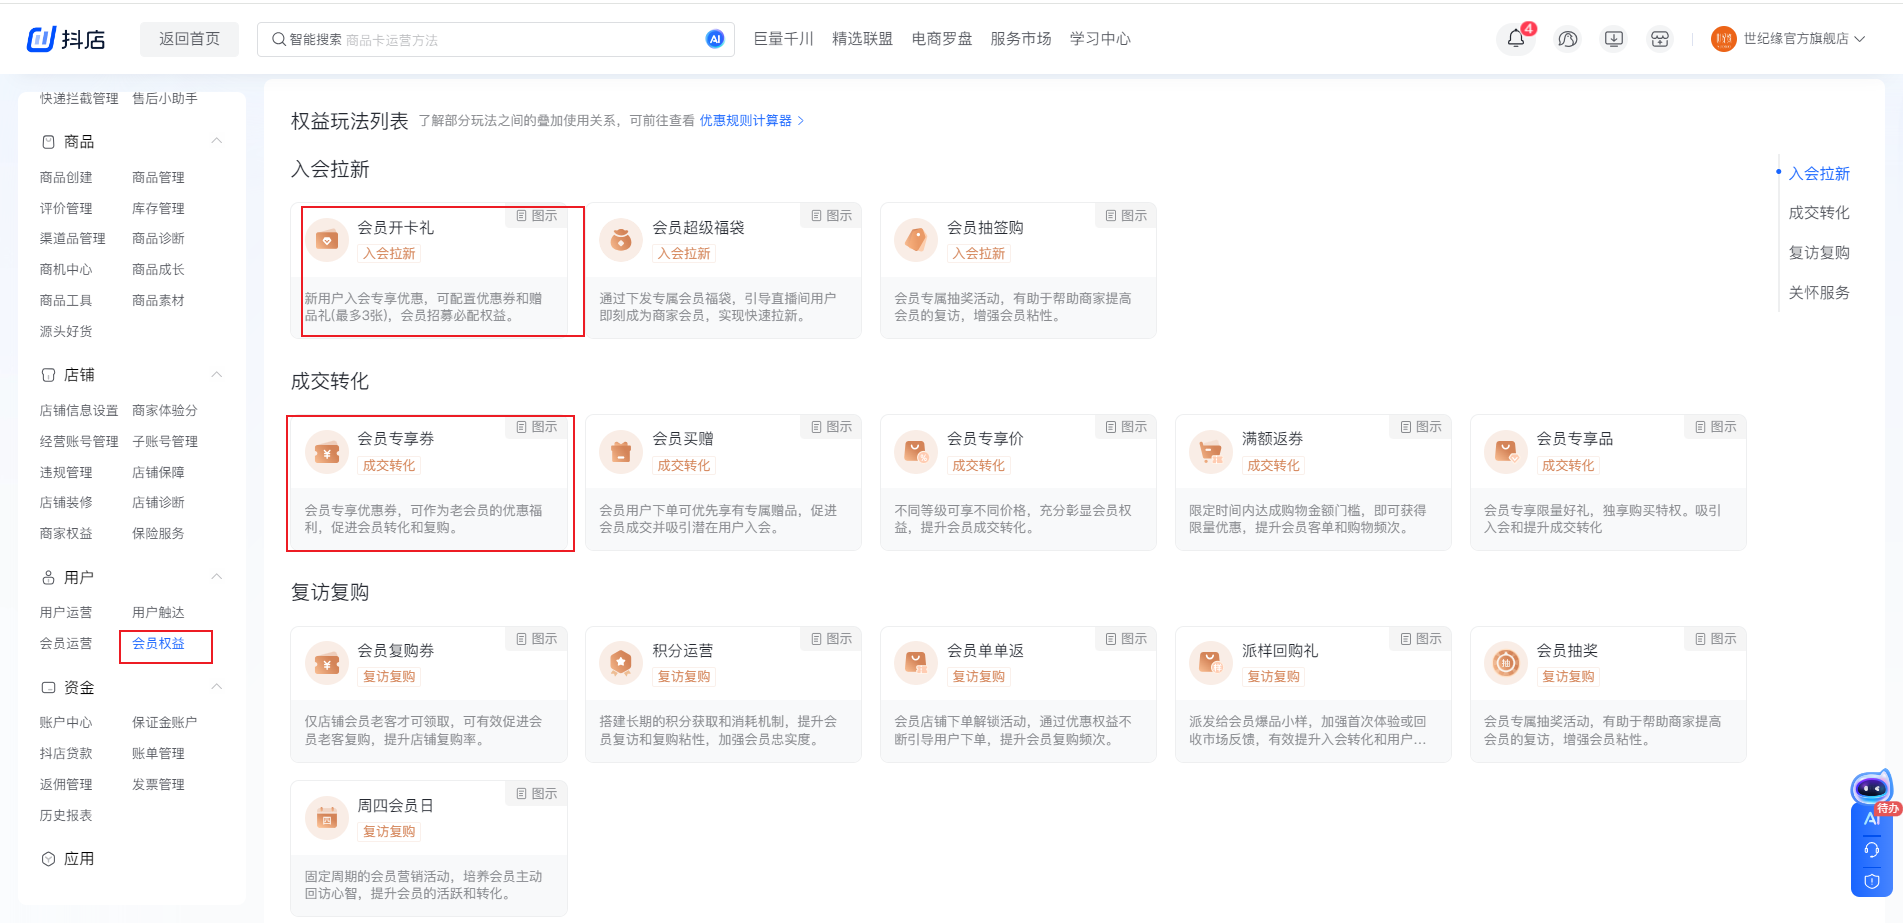1903x923 pixels.
Task: Open the AI assistant robot widget
Action: 1870,789
